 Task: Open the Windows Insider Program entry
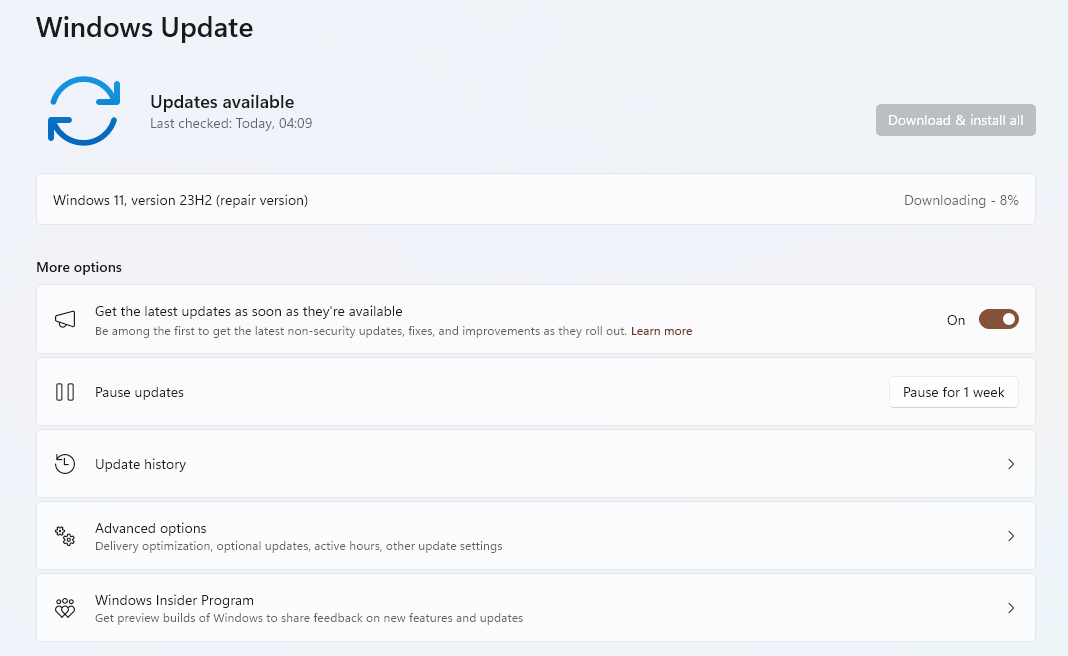(175, 600)
